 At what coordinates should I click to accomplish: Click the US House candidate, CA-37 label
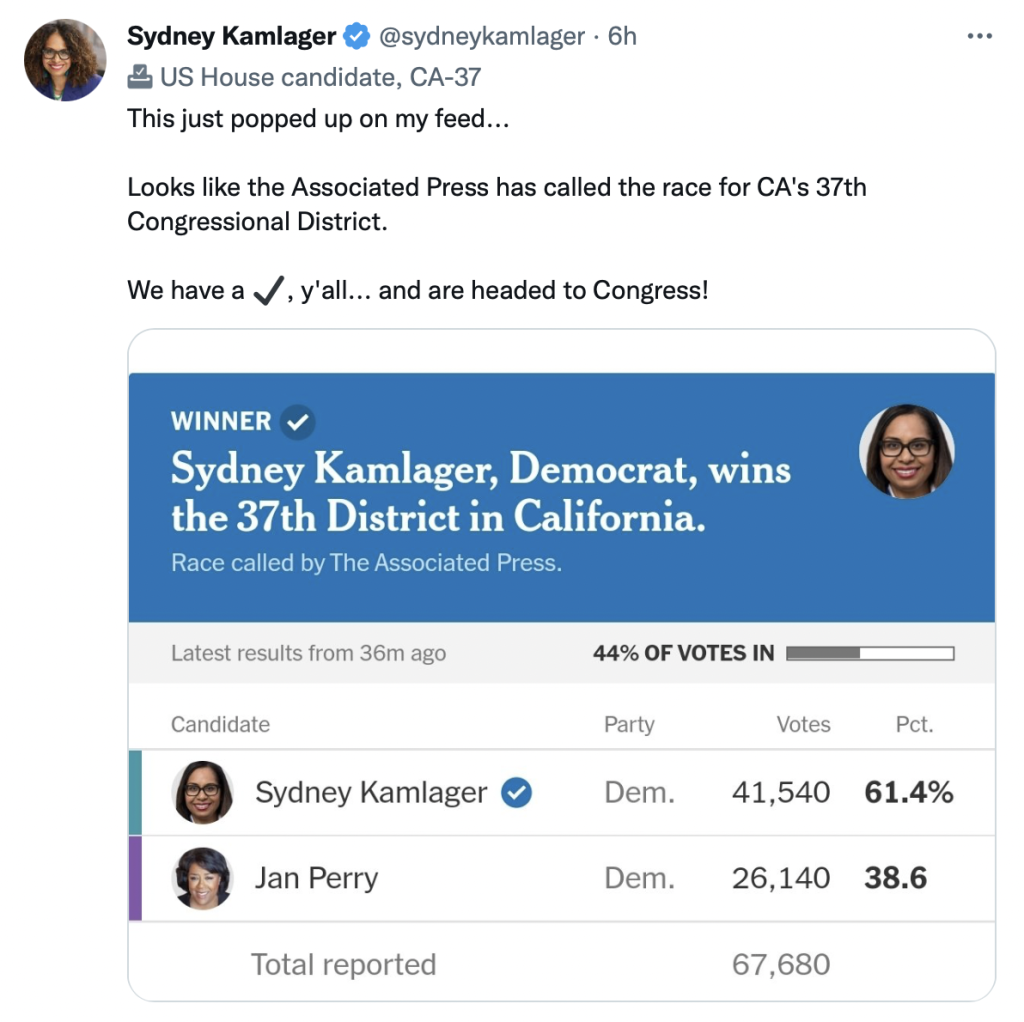320,77
